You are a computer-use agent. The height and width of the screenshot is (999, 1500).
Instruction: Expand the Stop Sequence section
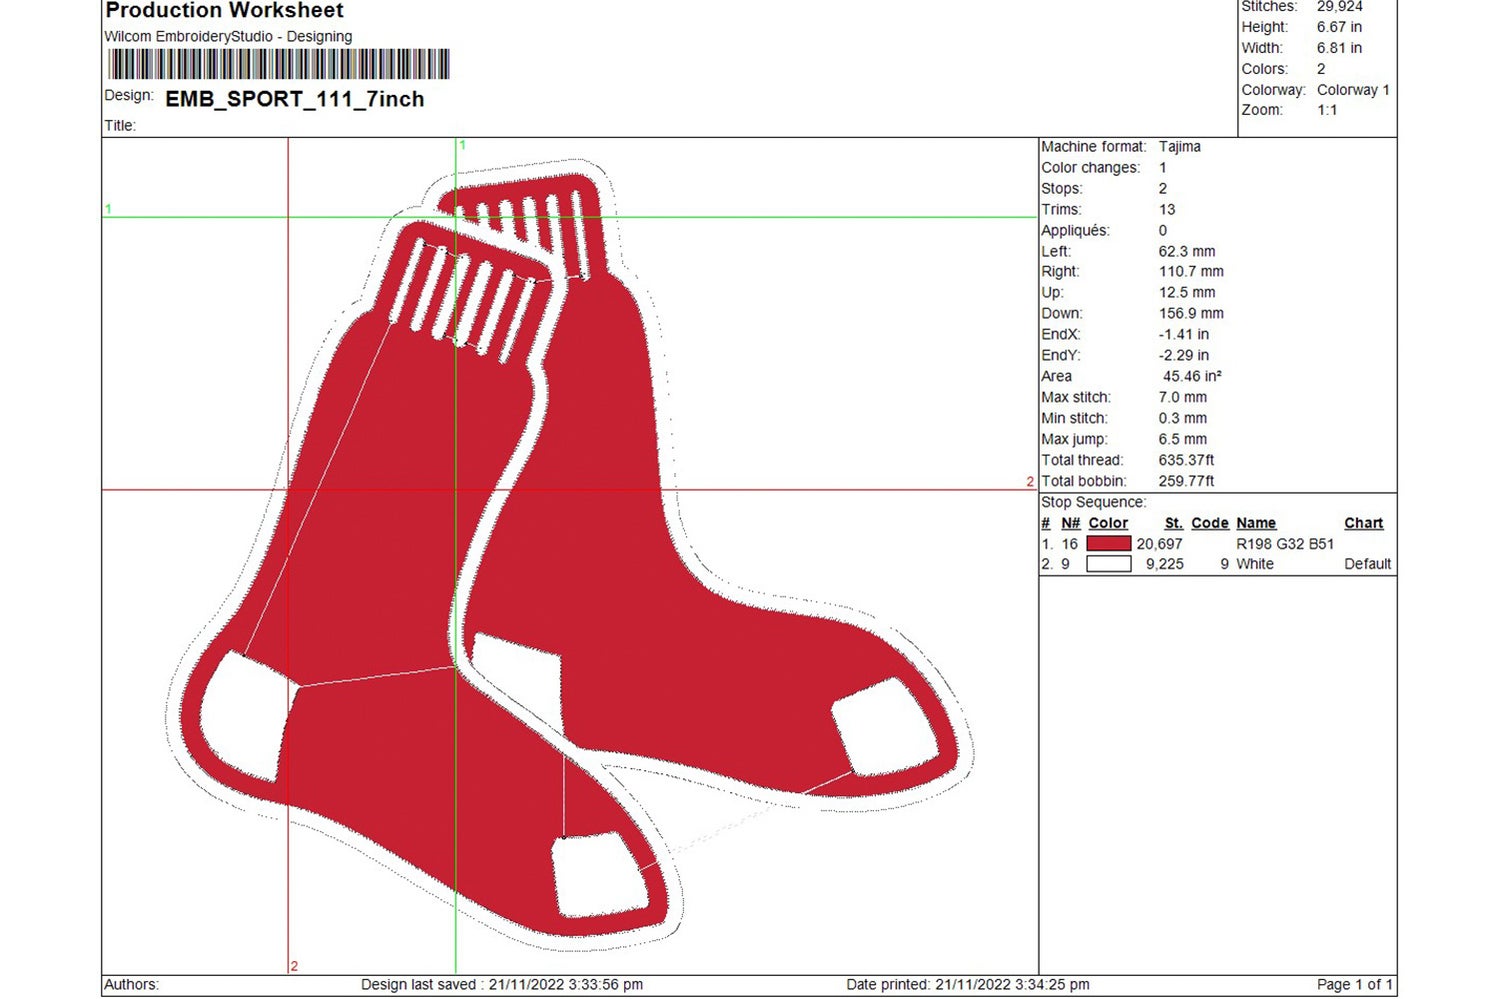(1093, 501)
